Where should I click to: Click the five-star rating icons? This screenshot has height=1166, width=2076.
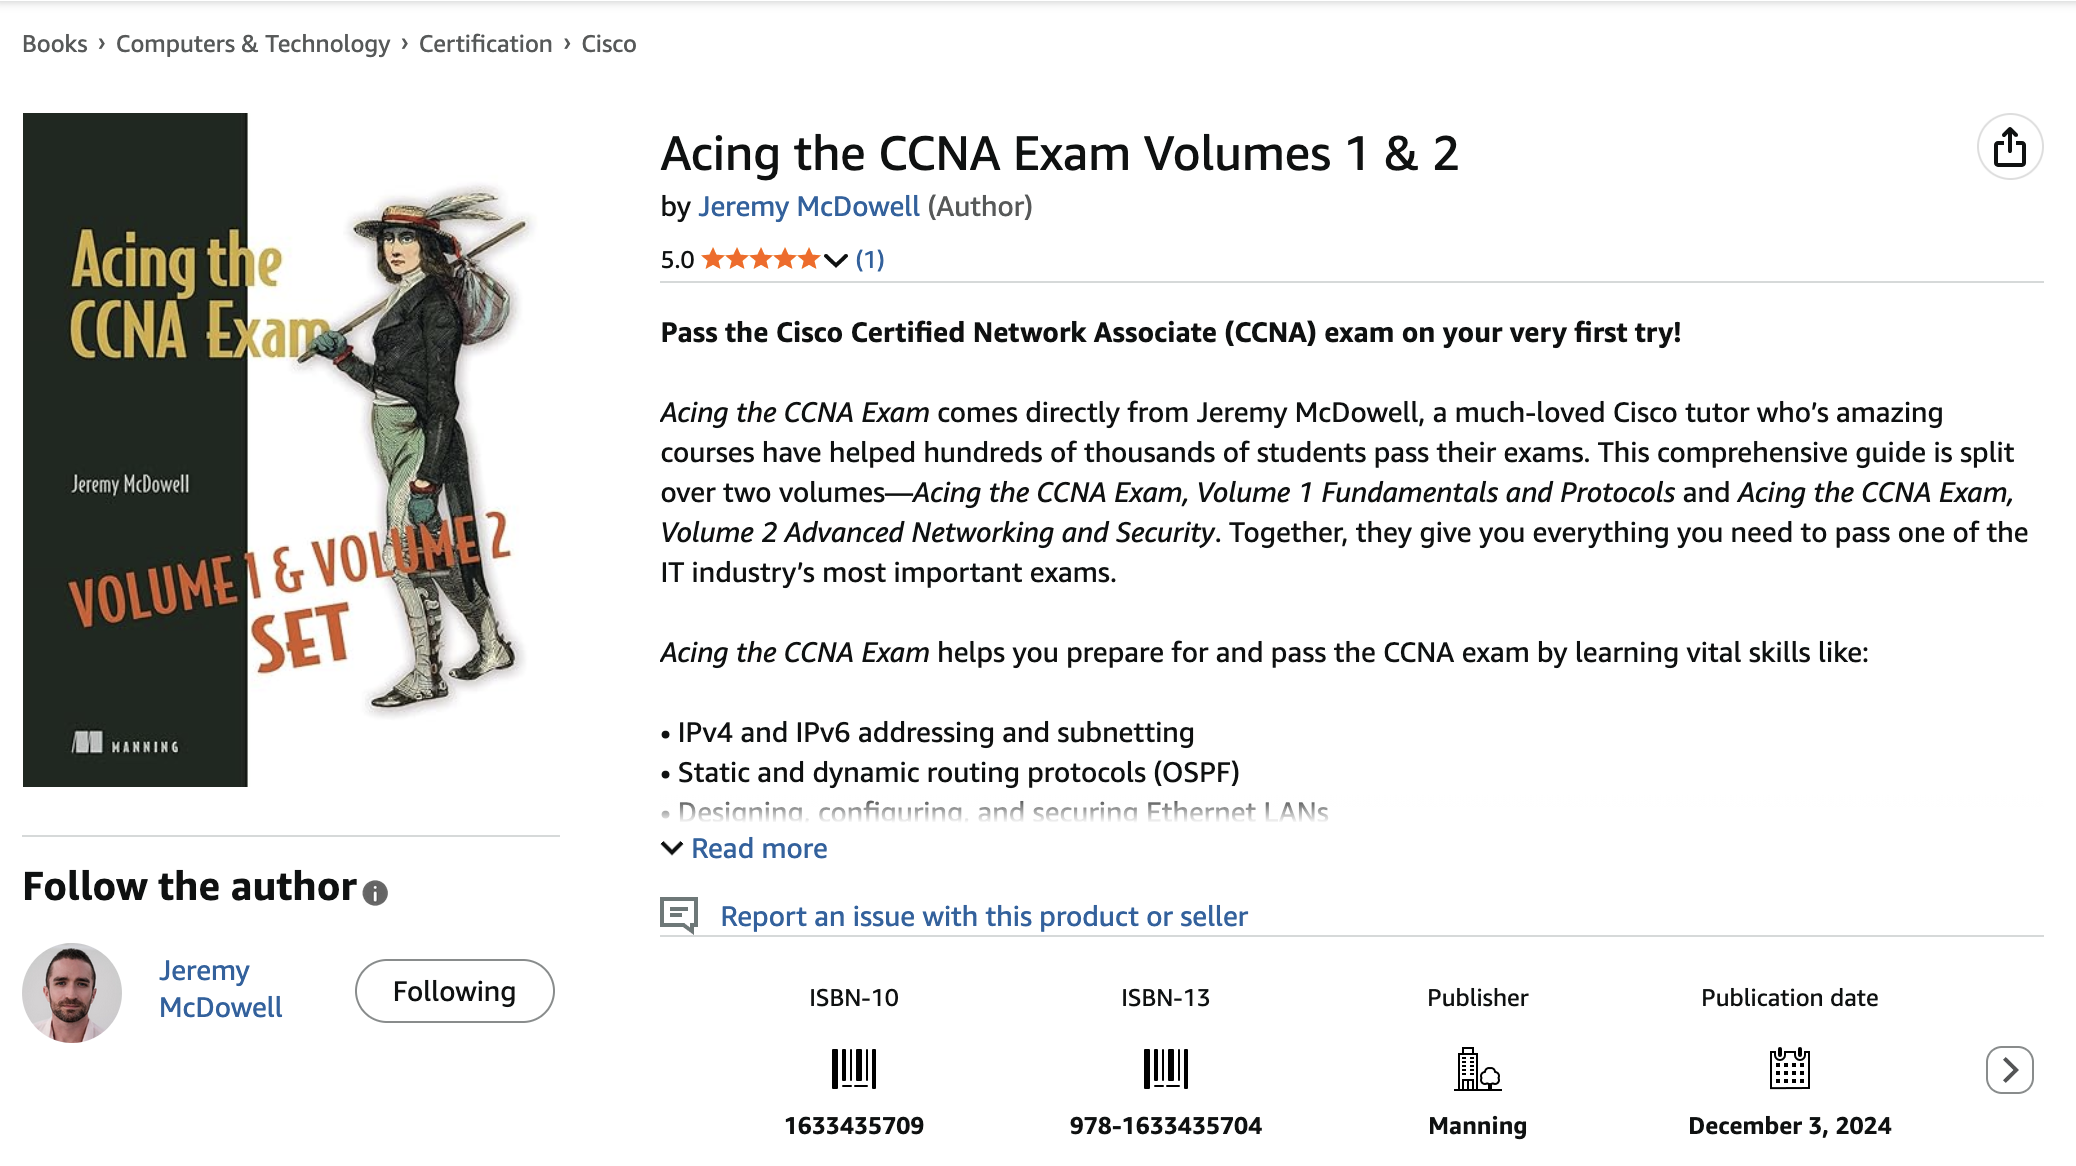tap(761, 260)
